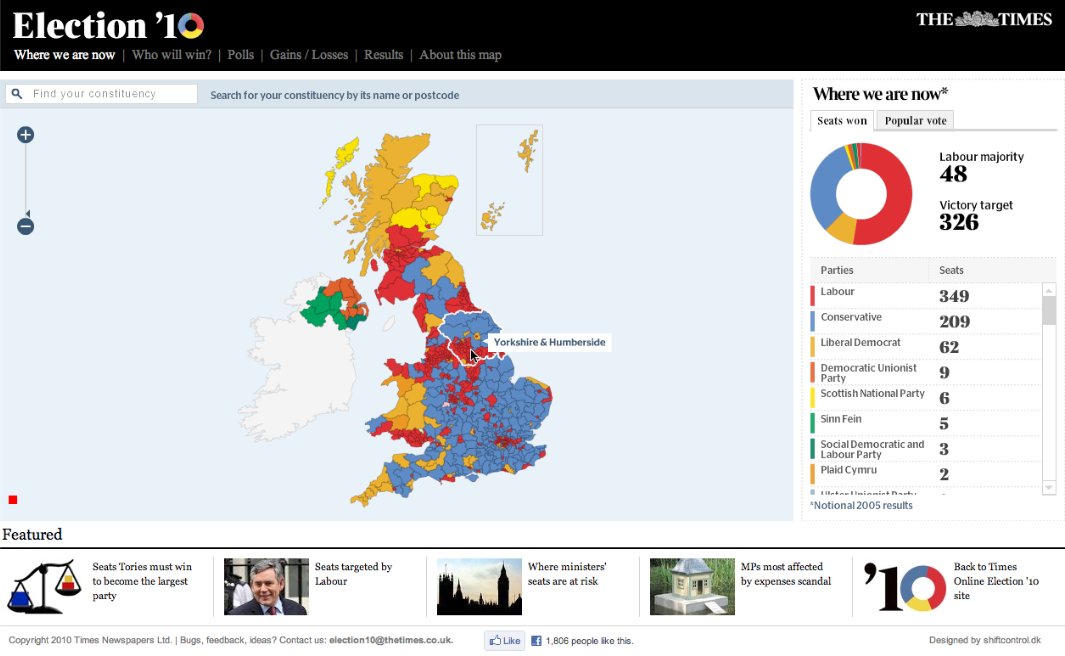This screenshot has height=656, width=1065.
Task: Click the Yorkshire & Humberside map label
Action: (x=549, y=342)
